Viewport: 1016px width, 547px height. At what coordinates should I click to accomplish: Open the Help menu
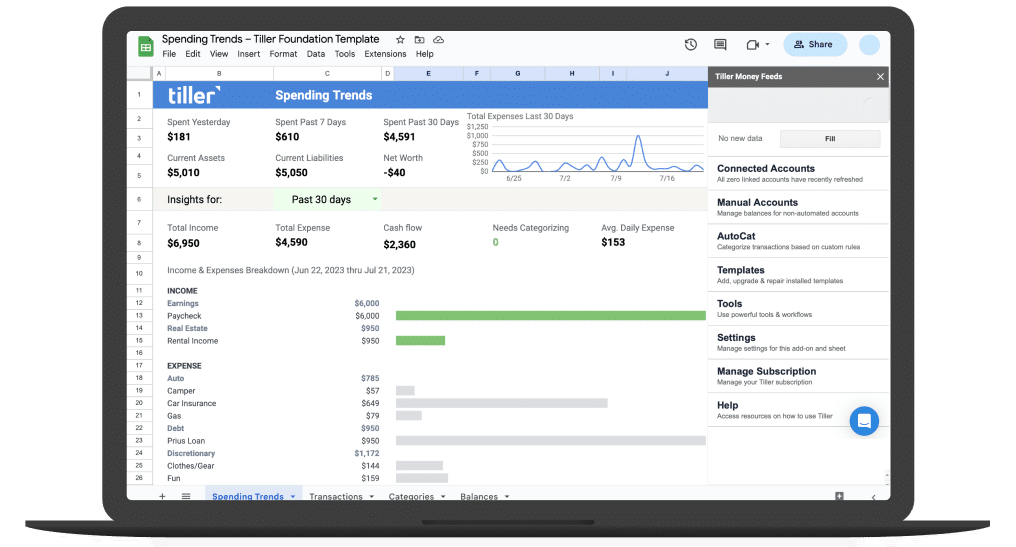424,54
